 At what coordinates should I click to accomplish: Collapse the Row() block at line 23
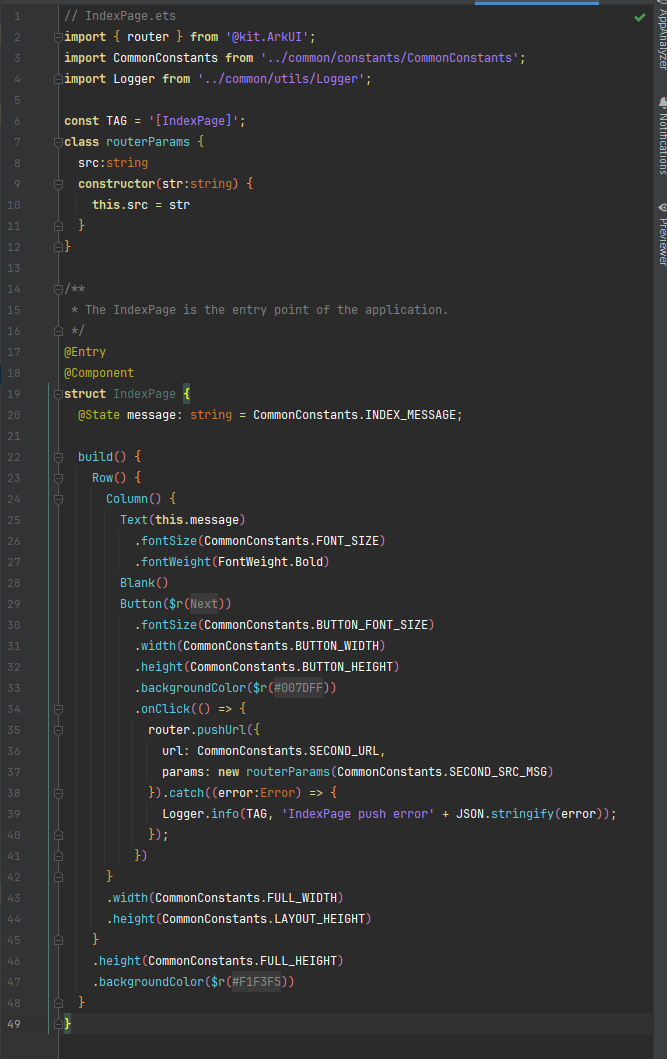click(x=59, y=478)
